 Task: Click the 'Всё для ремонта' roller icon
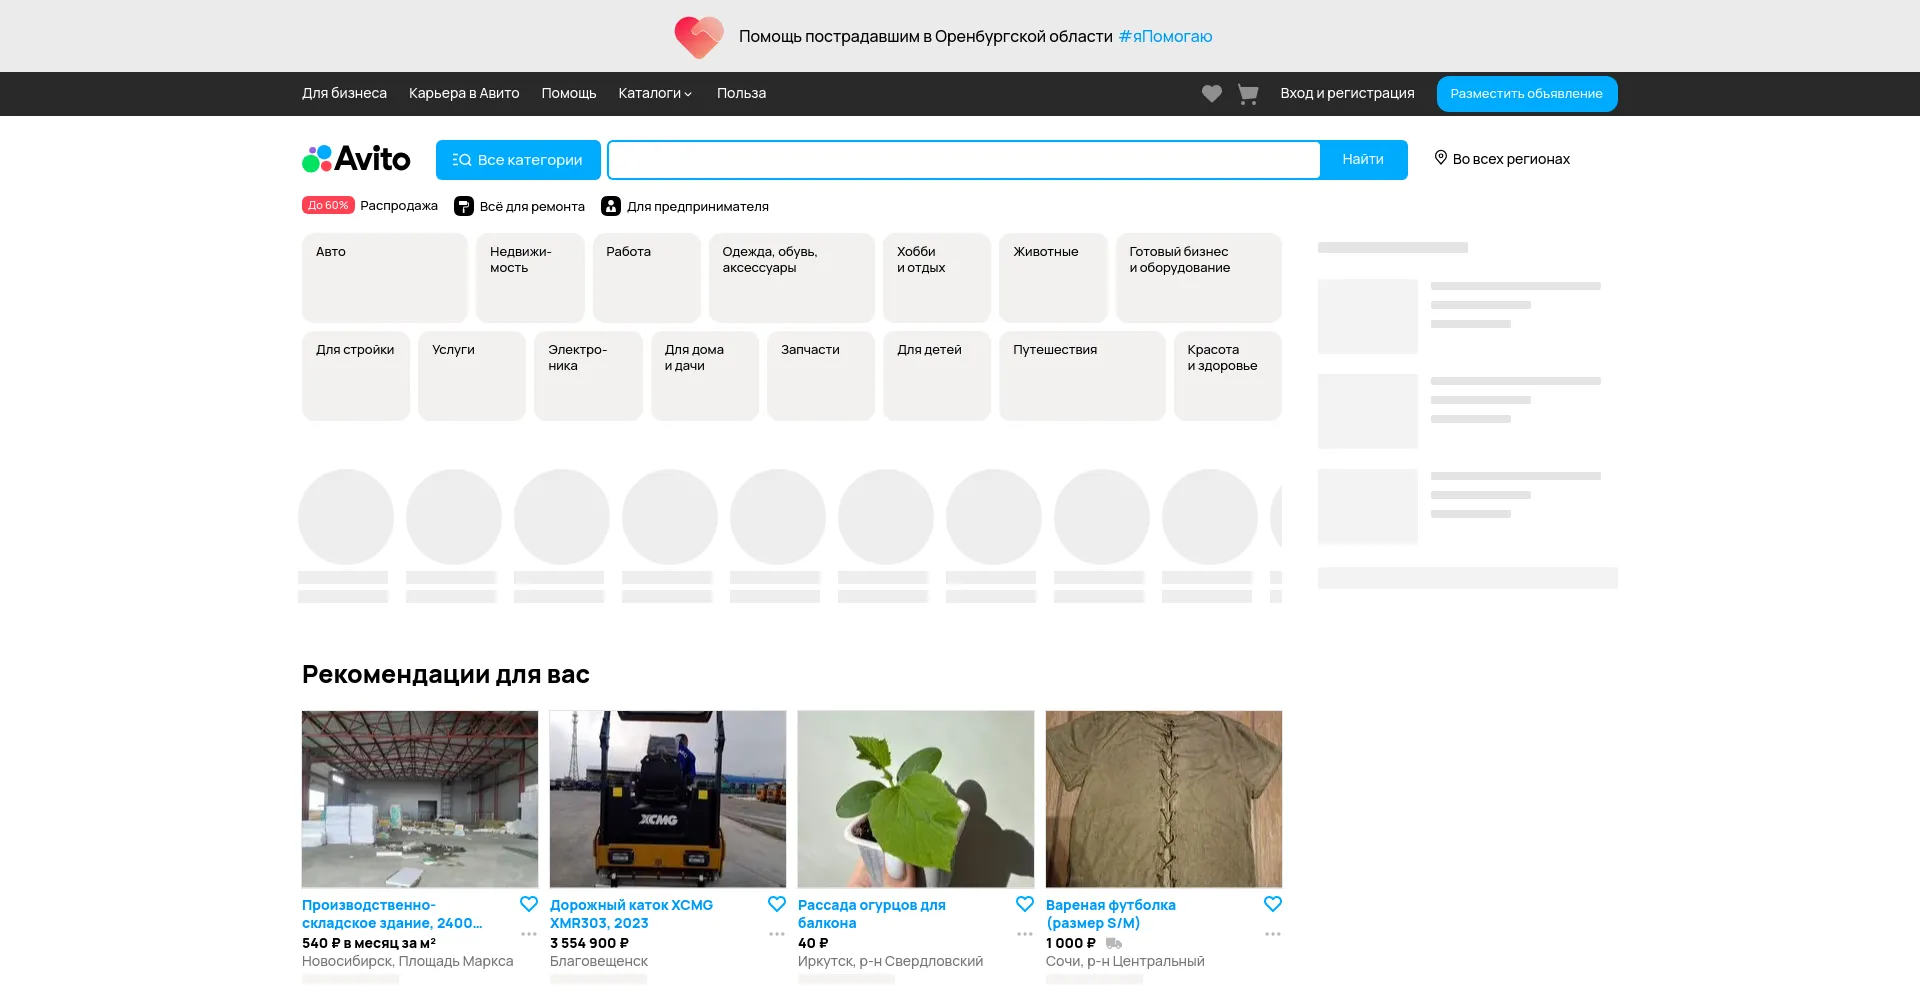tap(464, 206)
